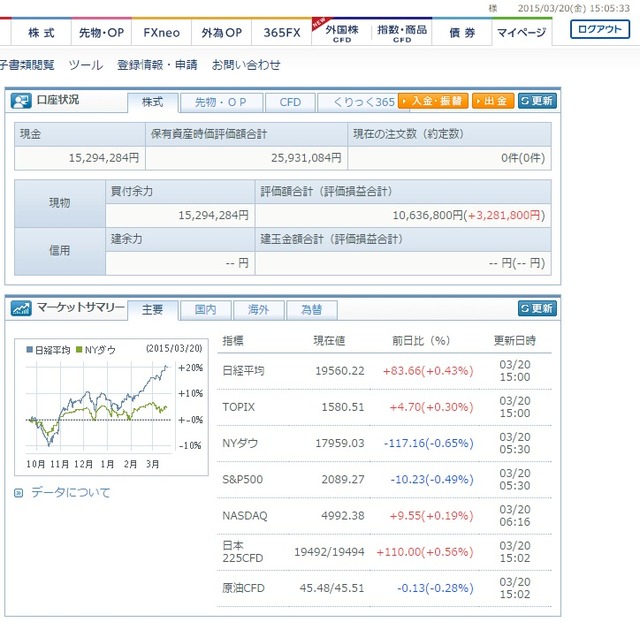Screen dimensions: 640x622
Task: Click the arrow icon beside データについて
Action: pos(18,493)
